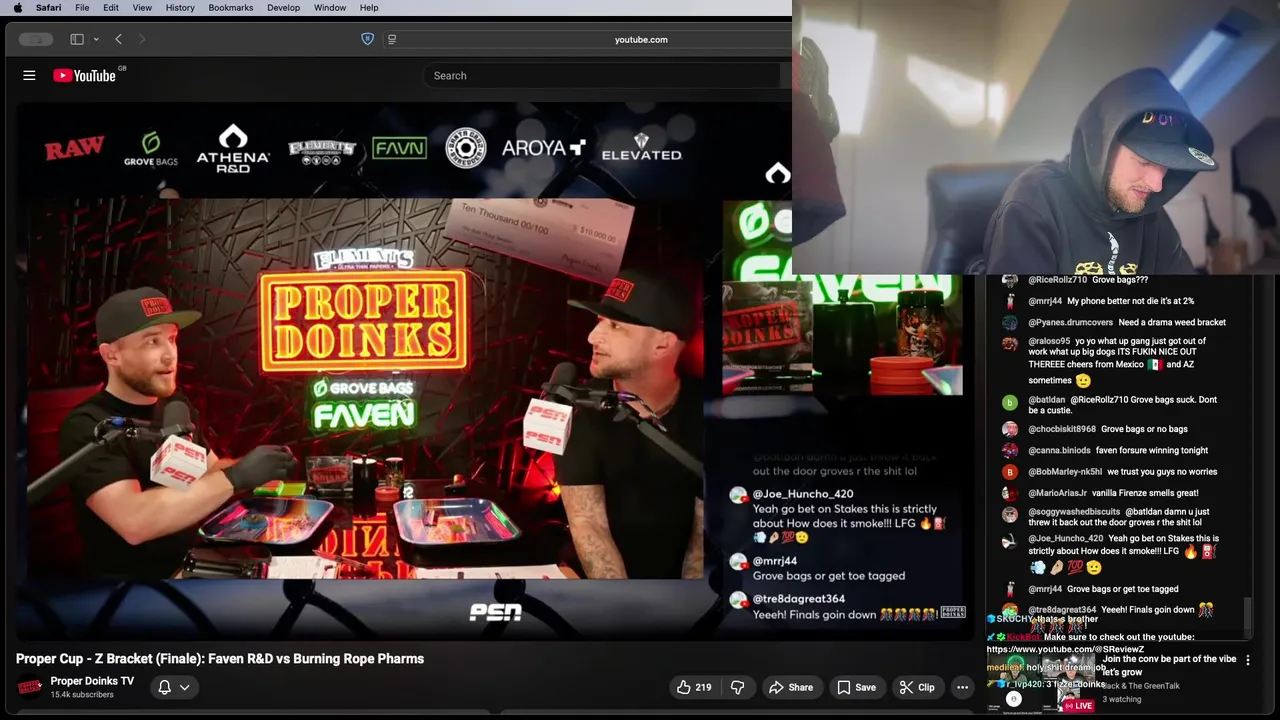Expand the notification preferences chevron
1280x720 pixels.
point(185,687)
